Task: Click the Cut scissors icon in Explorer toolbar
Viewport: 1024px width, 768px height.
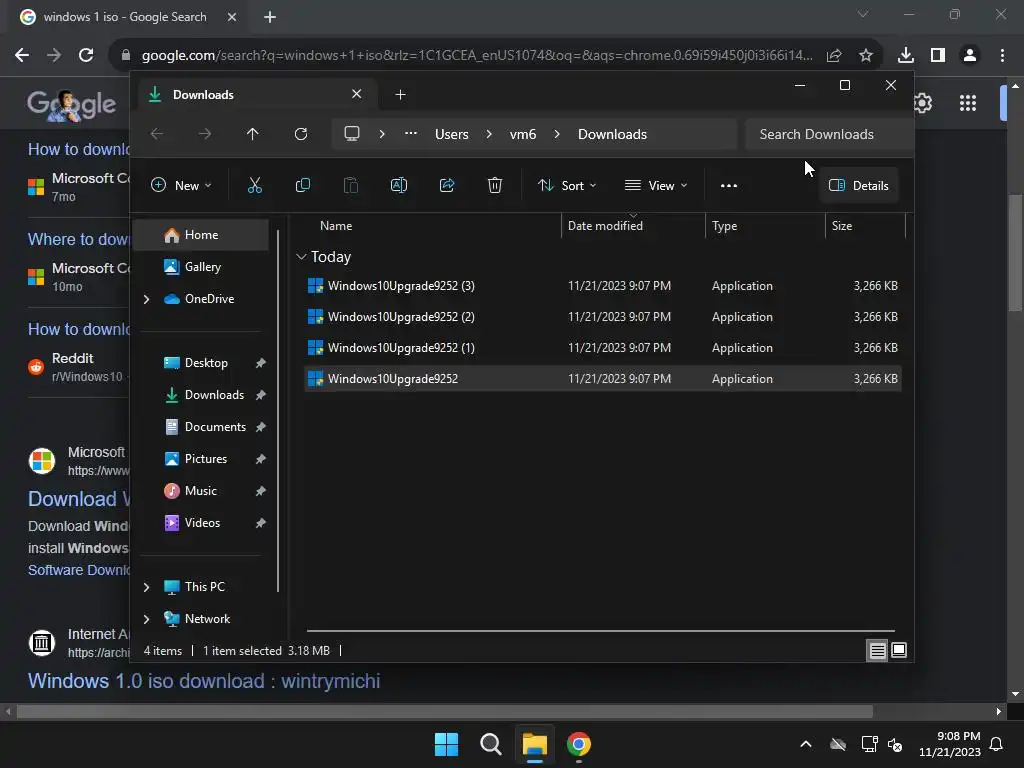Action: click(x=255, y=185)
